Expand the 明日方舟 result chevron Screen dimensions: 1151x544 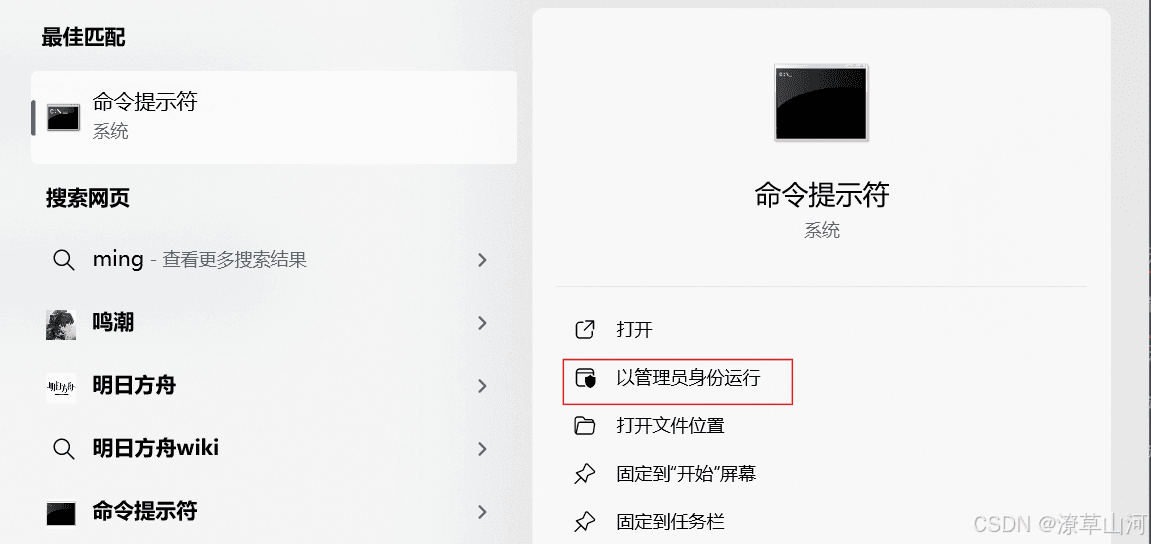pyautogui.click(x=482, y=386)
